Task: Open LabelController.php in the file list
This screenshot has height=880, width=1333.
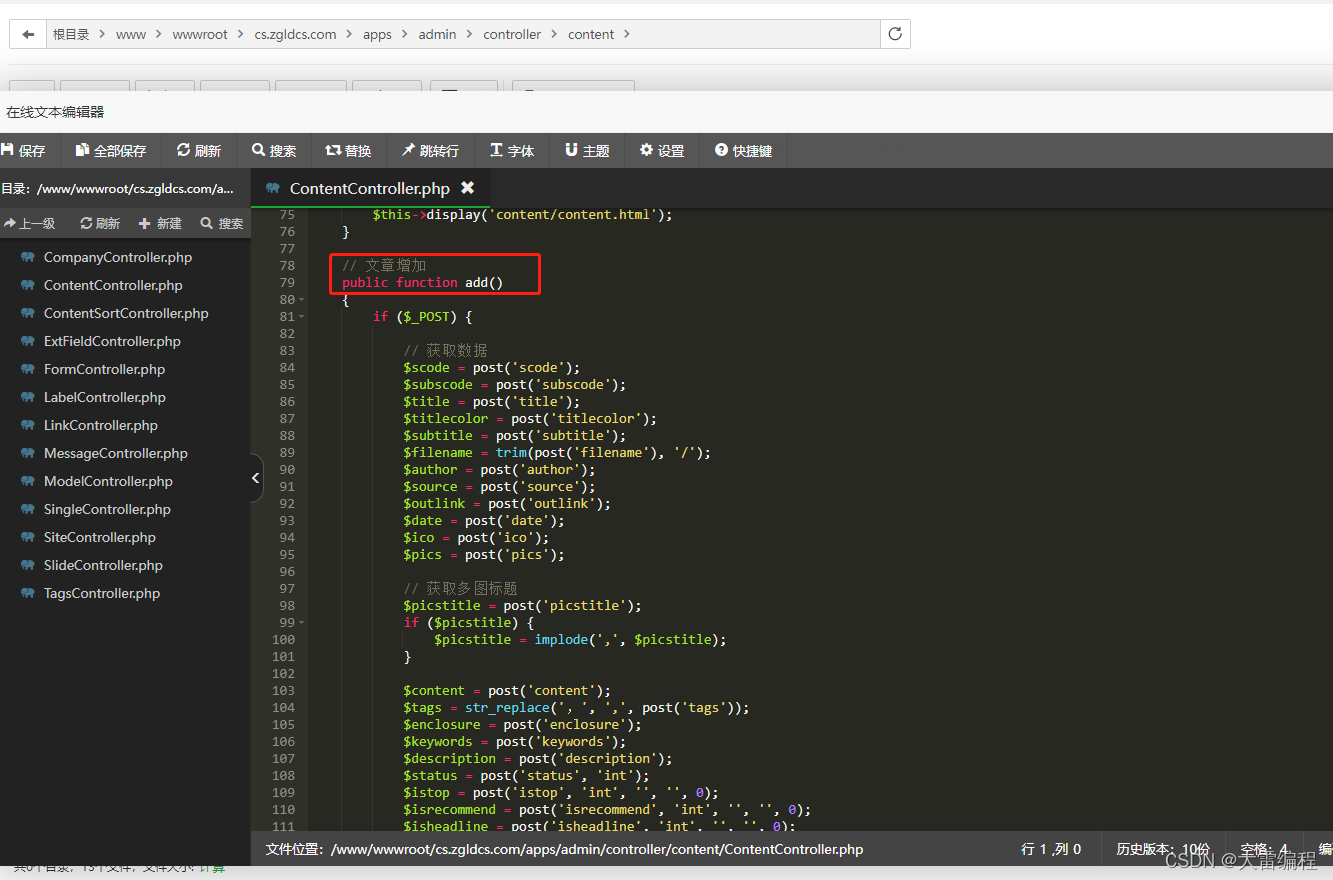Action: click(105, 397)
